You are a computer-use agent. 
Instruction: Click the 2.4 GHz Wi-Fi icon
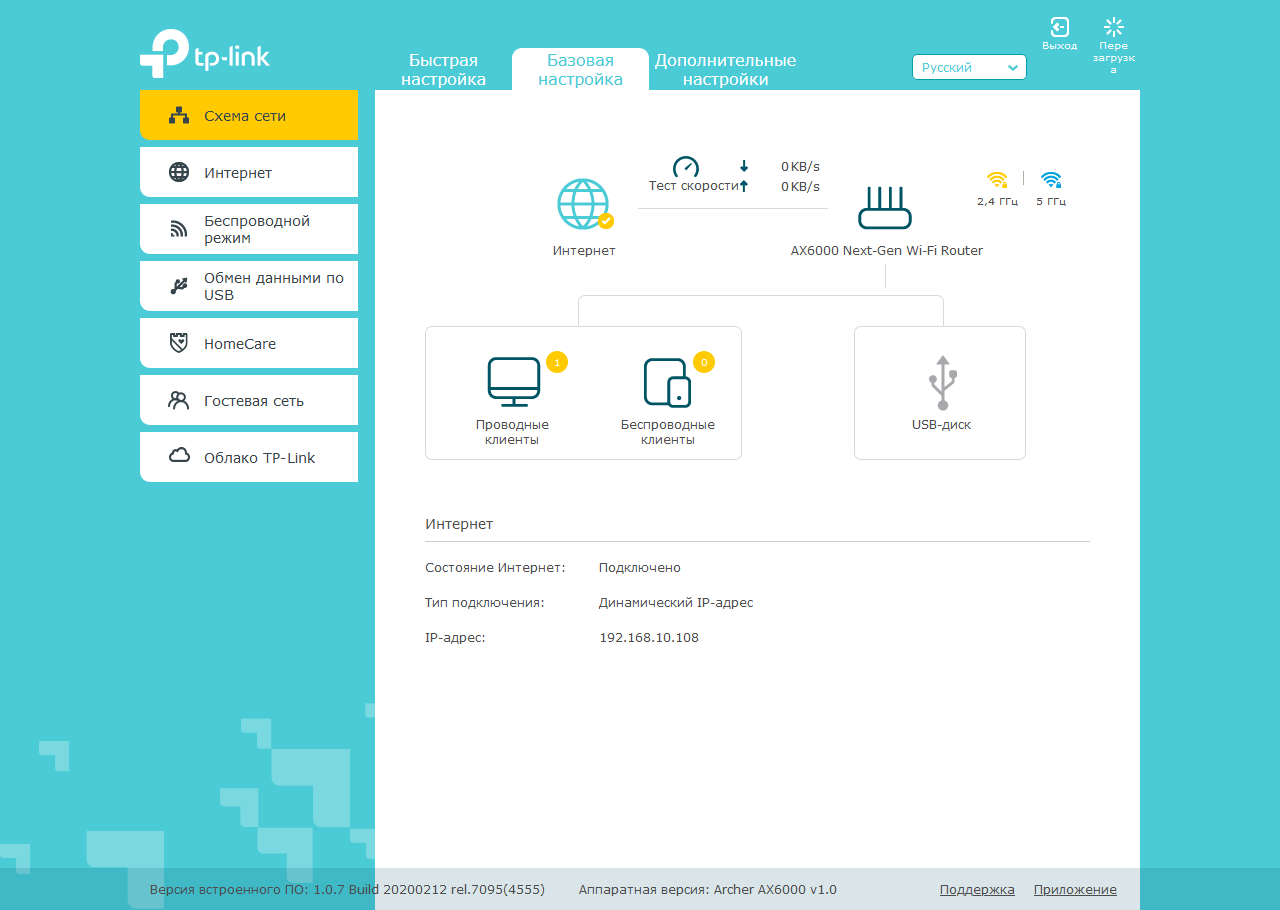click(x=997, y=180)
